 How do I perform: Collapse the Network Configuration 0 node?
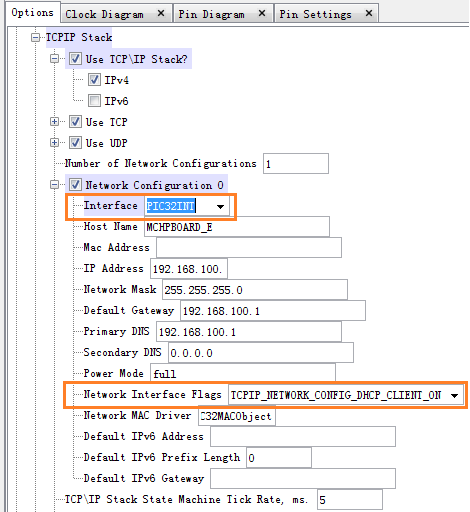click(54, 184)
